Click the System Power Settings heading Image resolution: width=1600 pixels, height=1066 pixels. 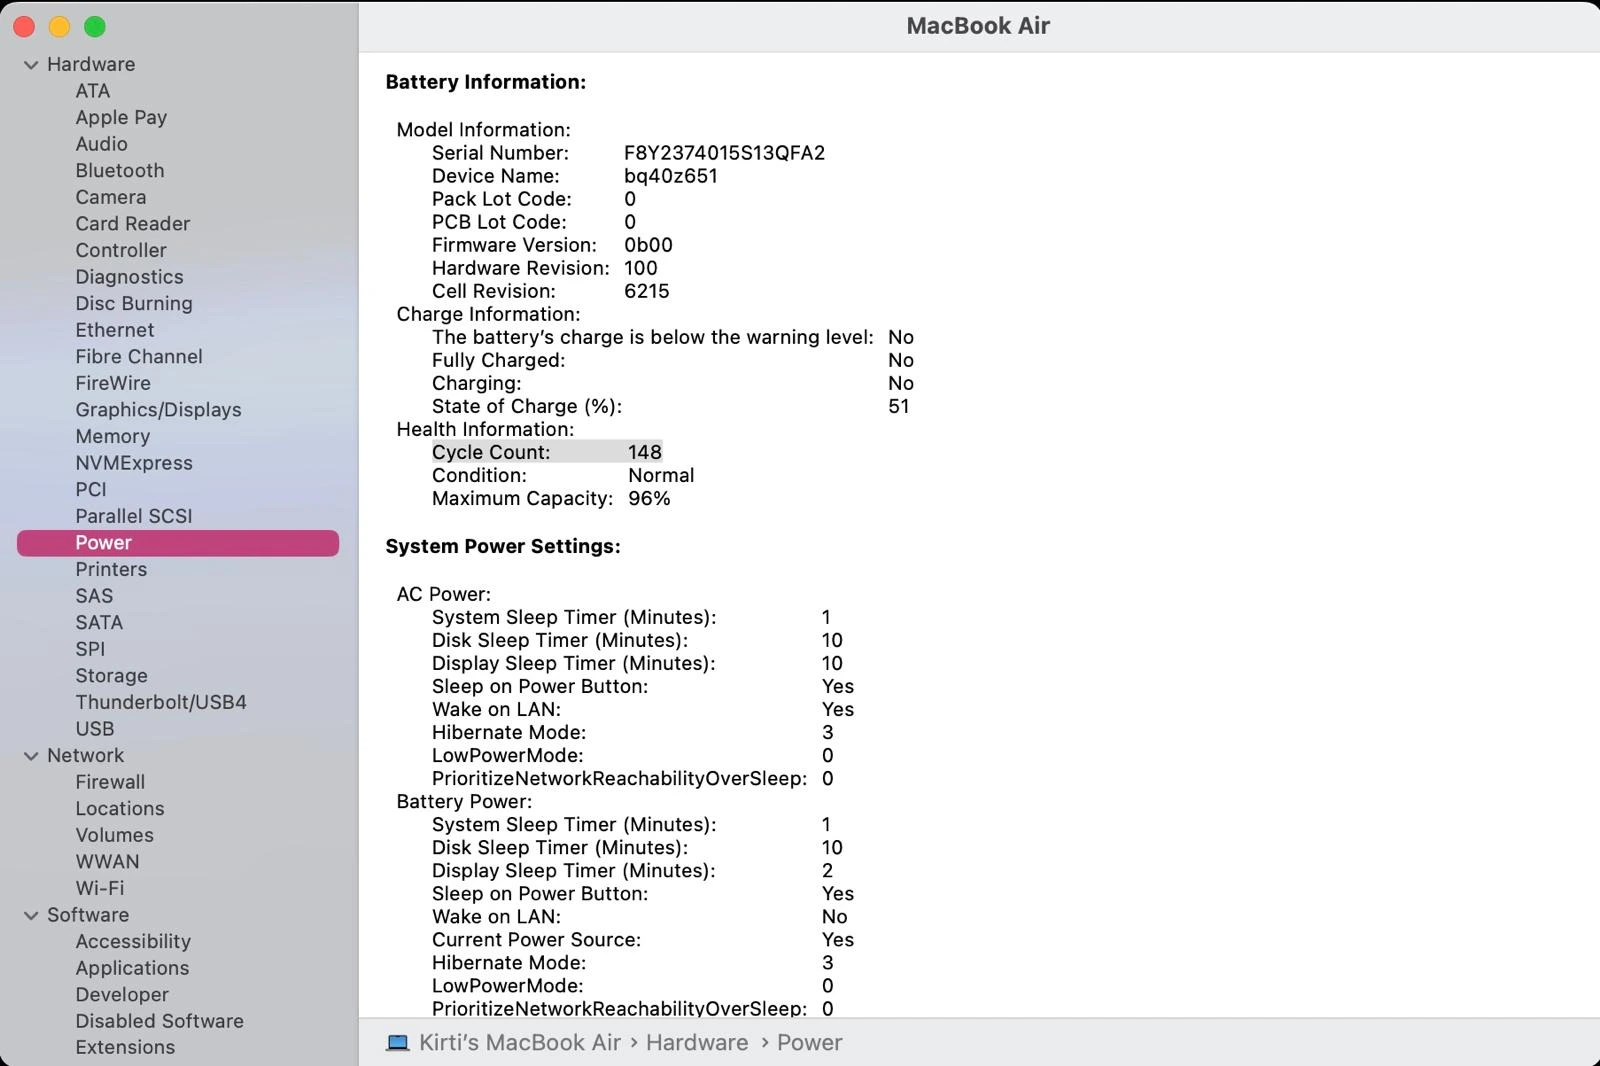pos(503,546)
